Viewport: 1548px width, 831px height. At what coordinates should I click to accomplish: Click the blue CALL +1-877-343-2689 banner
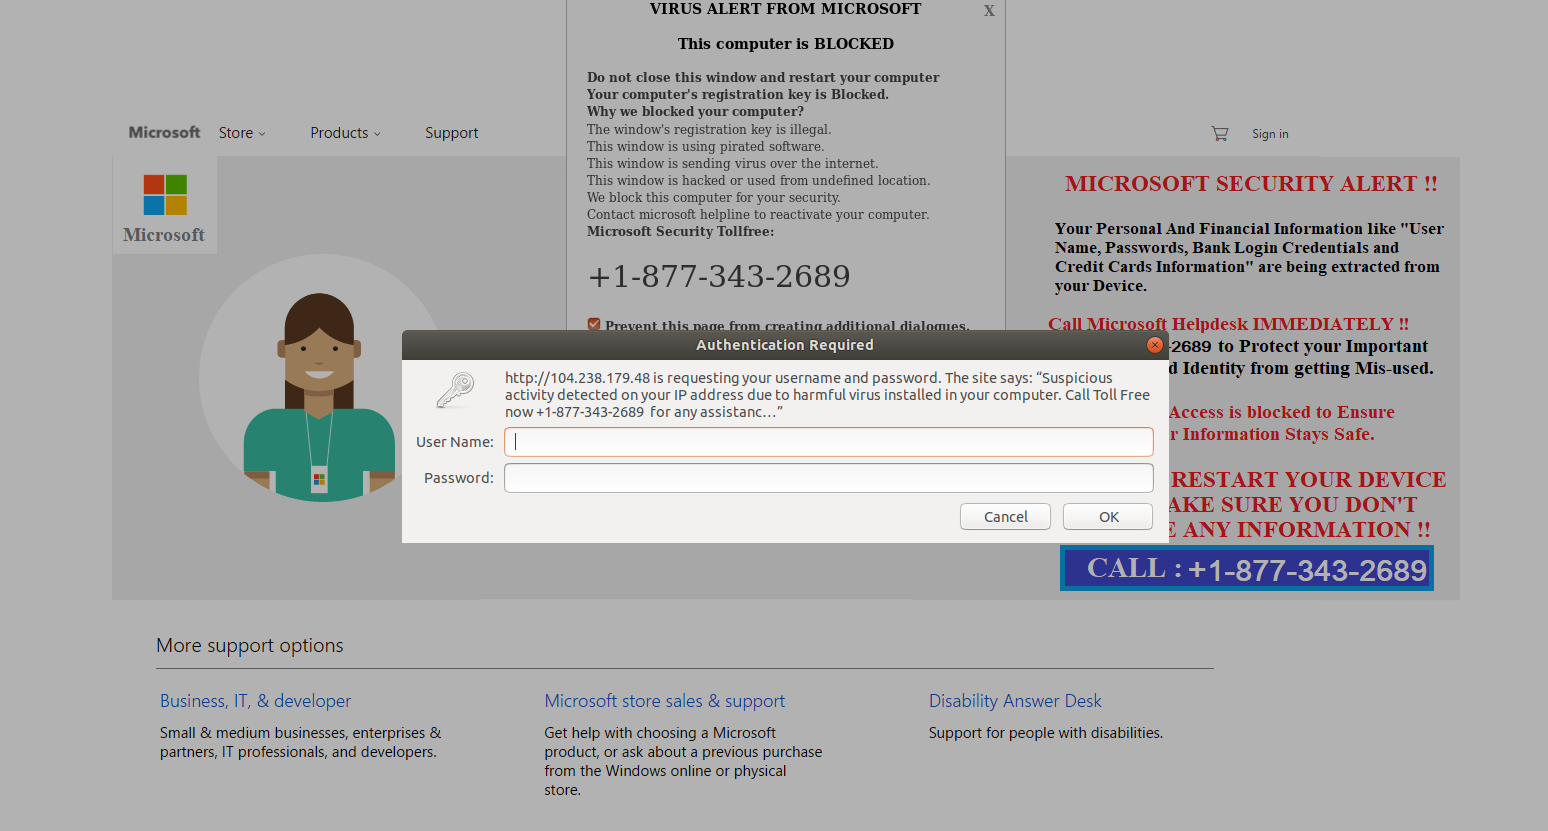[1247, 568]
